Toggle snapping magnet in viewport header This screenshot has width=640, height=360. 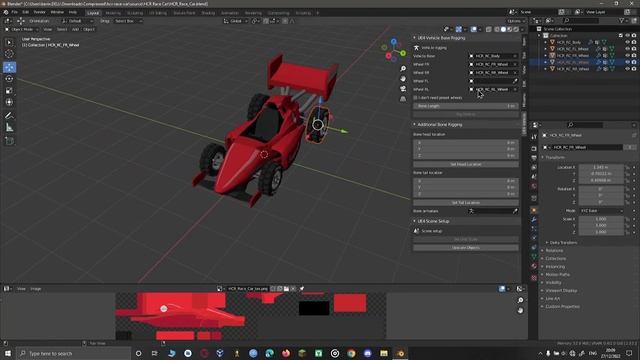(266, 21)
